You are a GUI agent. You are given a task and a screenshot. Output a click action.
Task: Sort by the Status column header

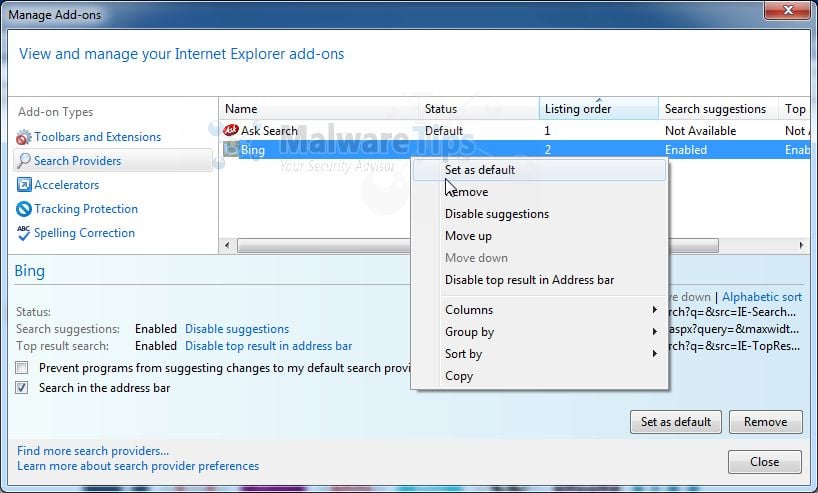click(x=478, y=109)
